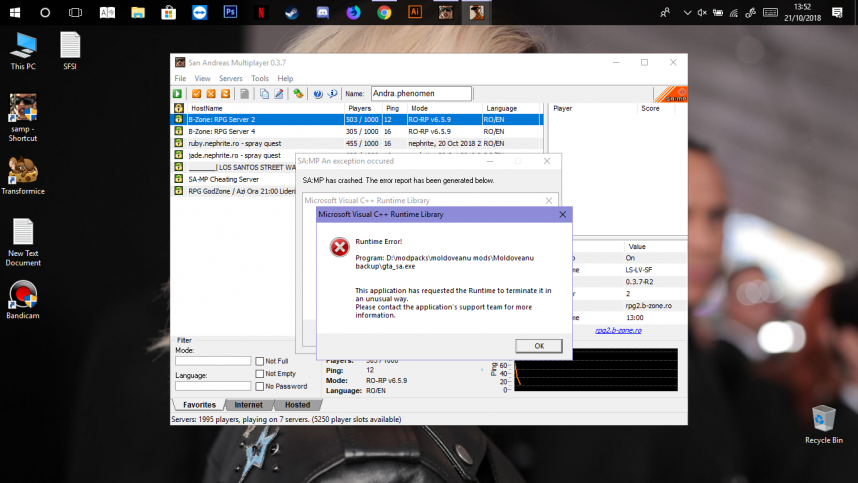Tick the No Password filter checkbox

tap(259, 386)
